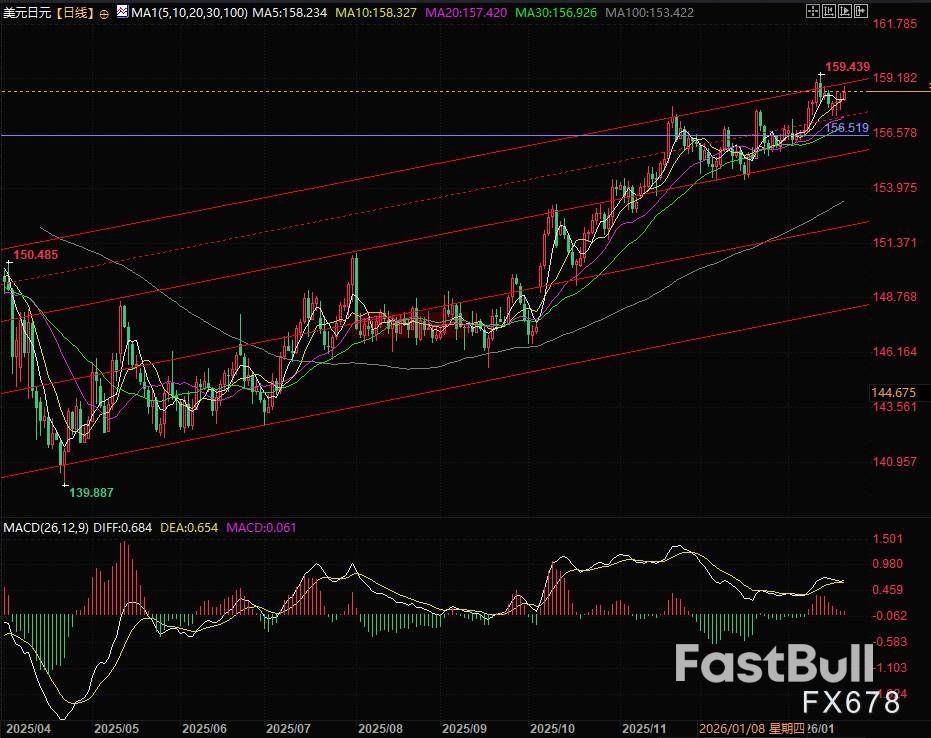
Task: Open the MACD(26,12,9) indicator settings
Action: [x=46, y=527]
